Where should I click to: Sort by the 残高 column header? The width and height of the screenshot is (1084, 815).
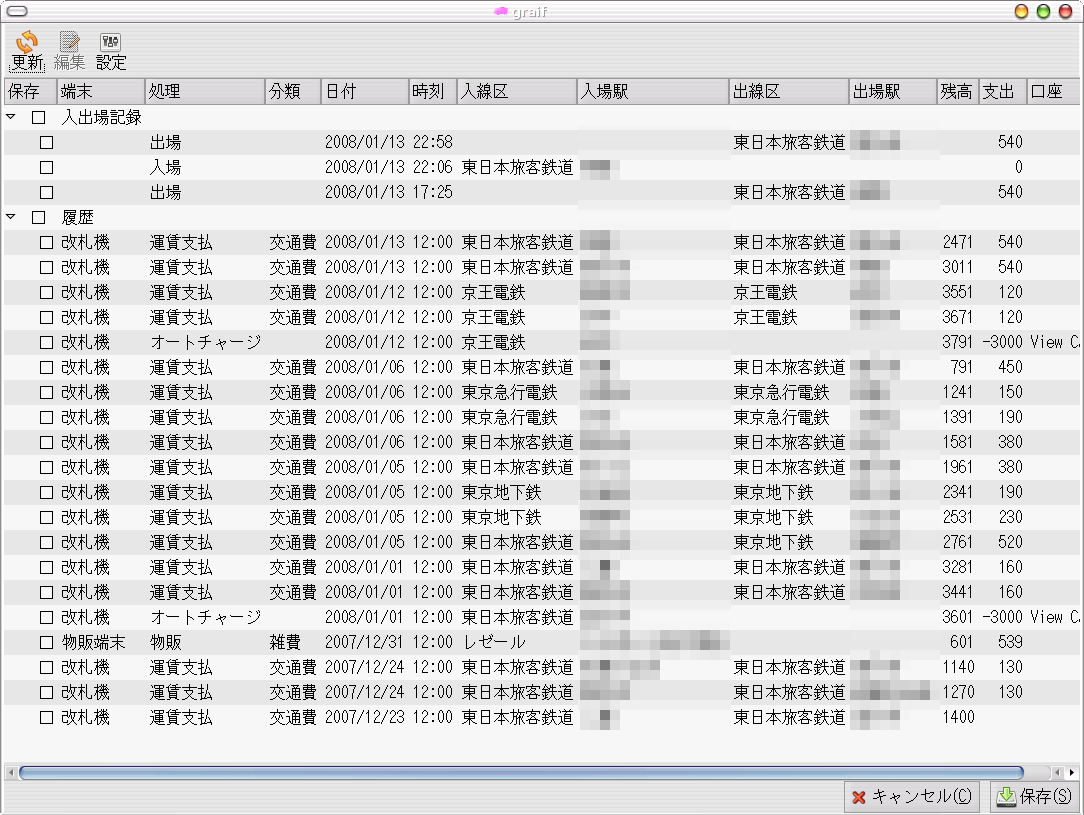click(956, 92)
